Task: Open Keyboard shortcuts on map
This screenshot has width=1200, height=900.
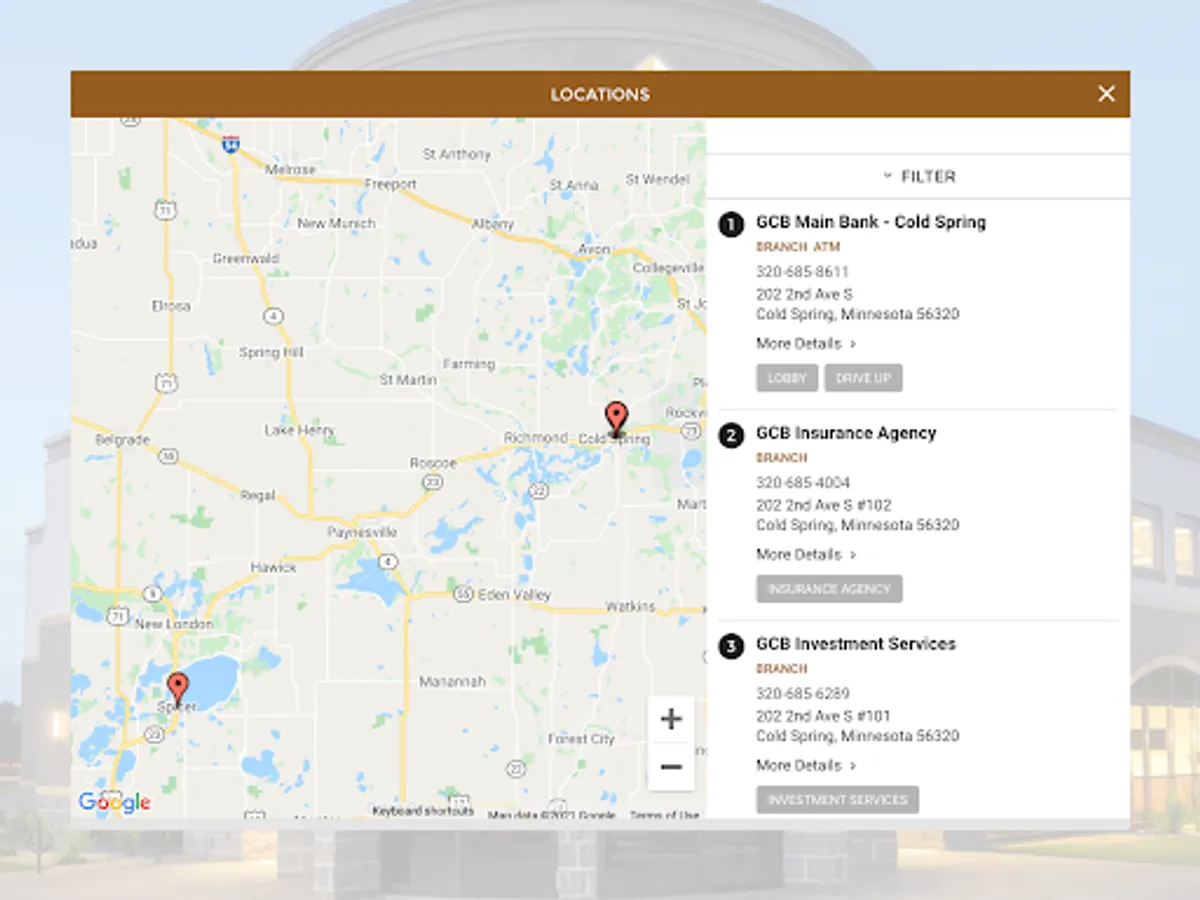Action: pyautogui.click(x=423, y=811)
